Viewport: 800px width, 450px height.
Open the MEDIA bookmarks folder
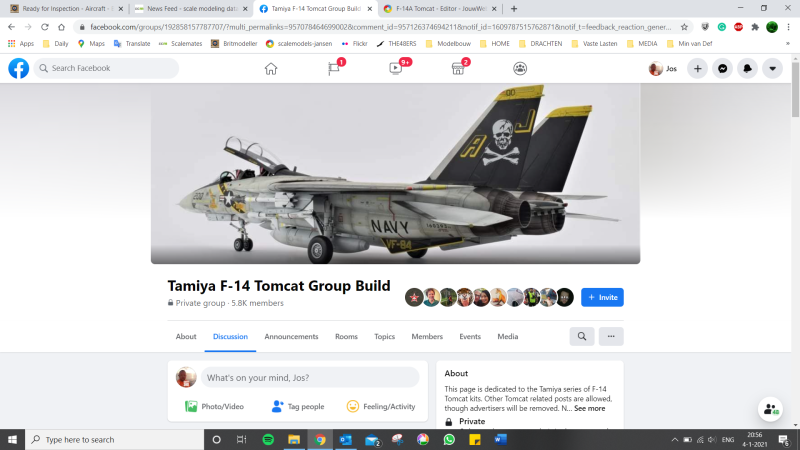642,44
